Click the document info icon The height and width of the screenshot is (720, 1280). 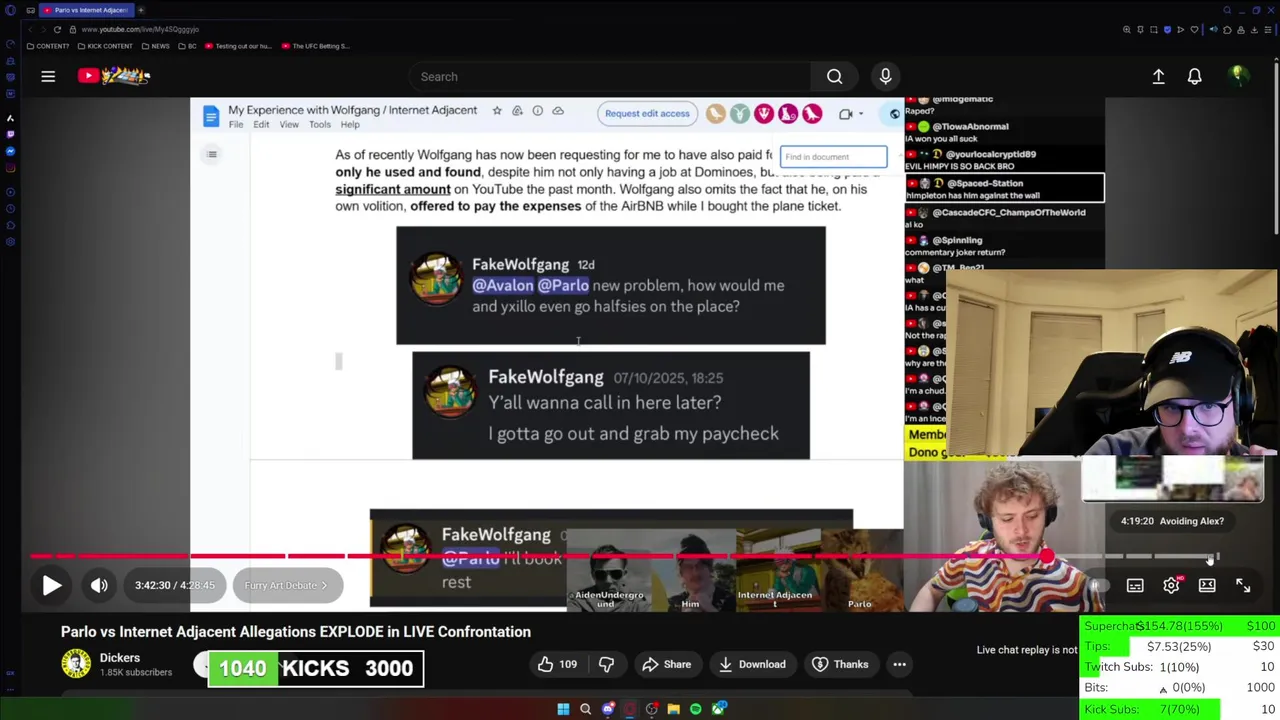(537, 111)
